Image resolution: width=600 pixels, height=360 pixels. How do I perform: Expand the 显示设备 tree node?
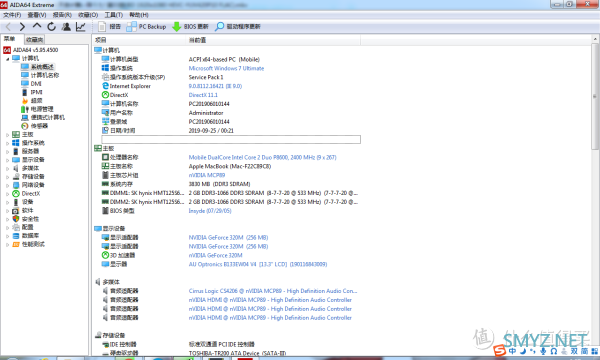point(7,160)
